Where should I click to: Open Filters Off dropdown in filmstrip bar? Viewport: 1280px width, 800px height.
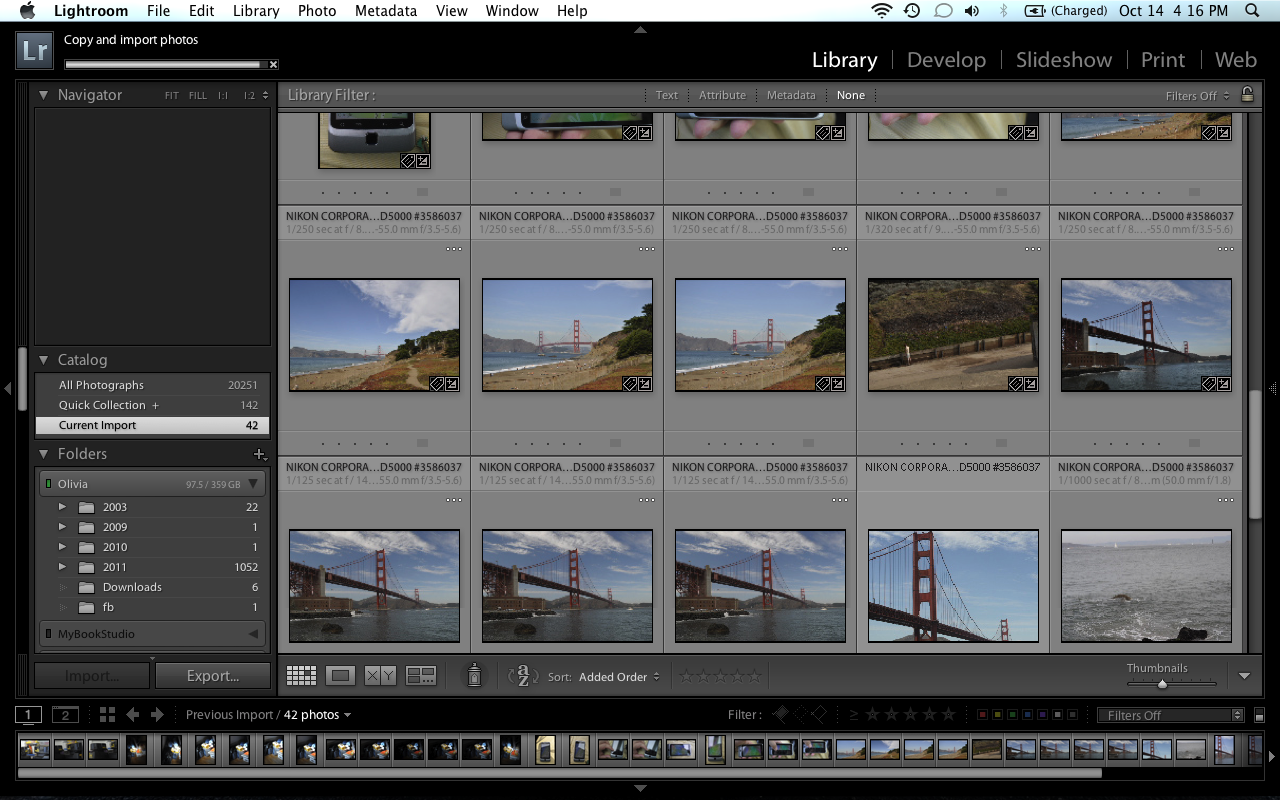(1170, 715)
